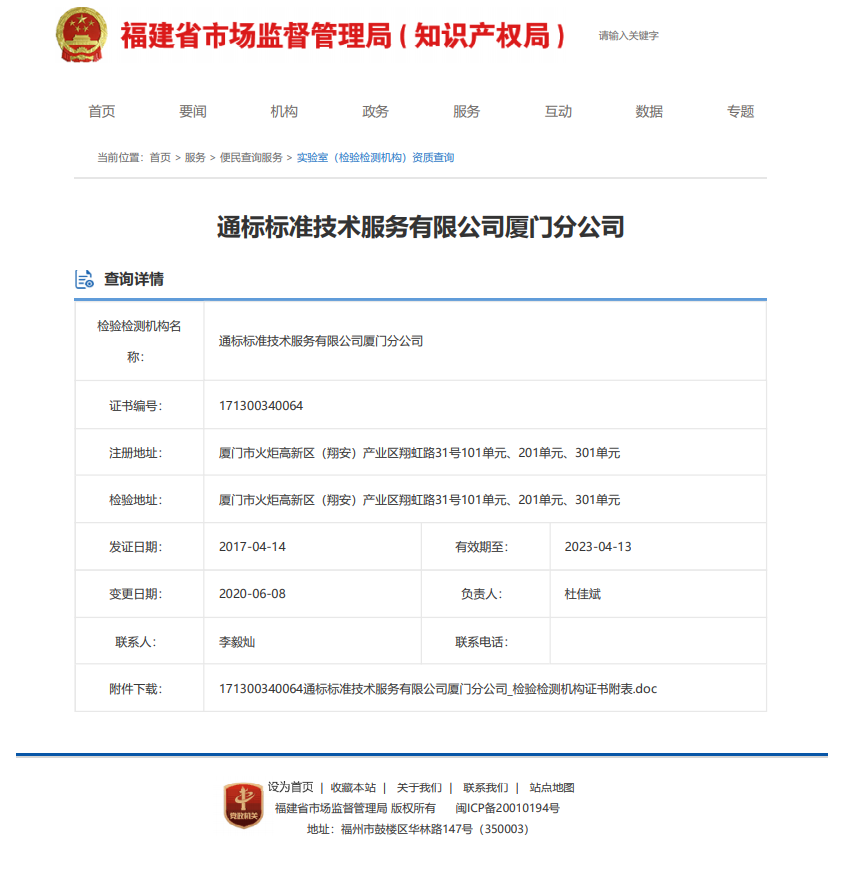Click the 负责人 label
845x869 pixels.
(482, 594)
